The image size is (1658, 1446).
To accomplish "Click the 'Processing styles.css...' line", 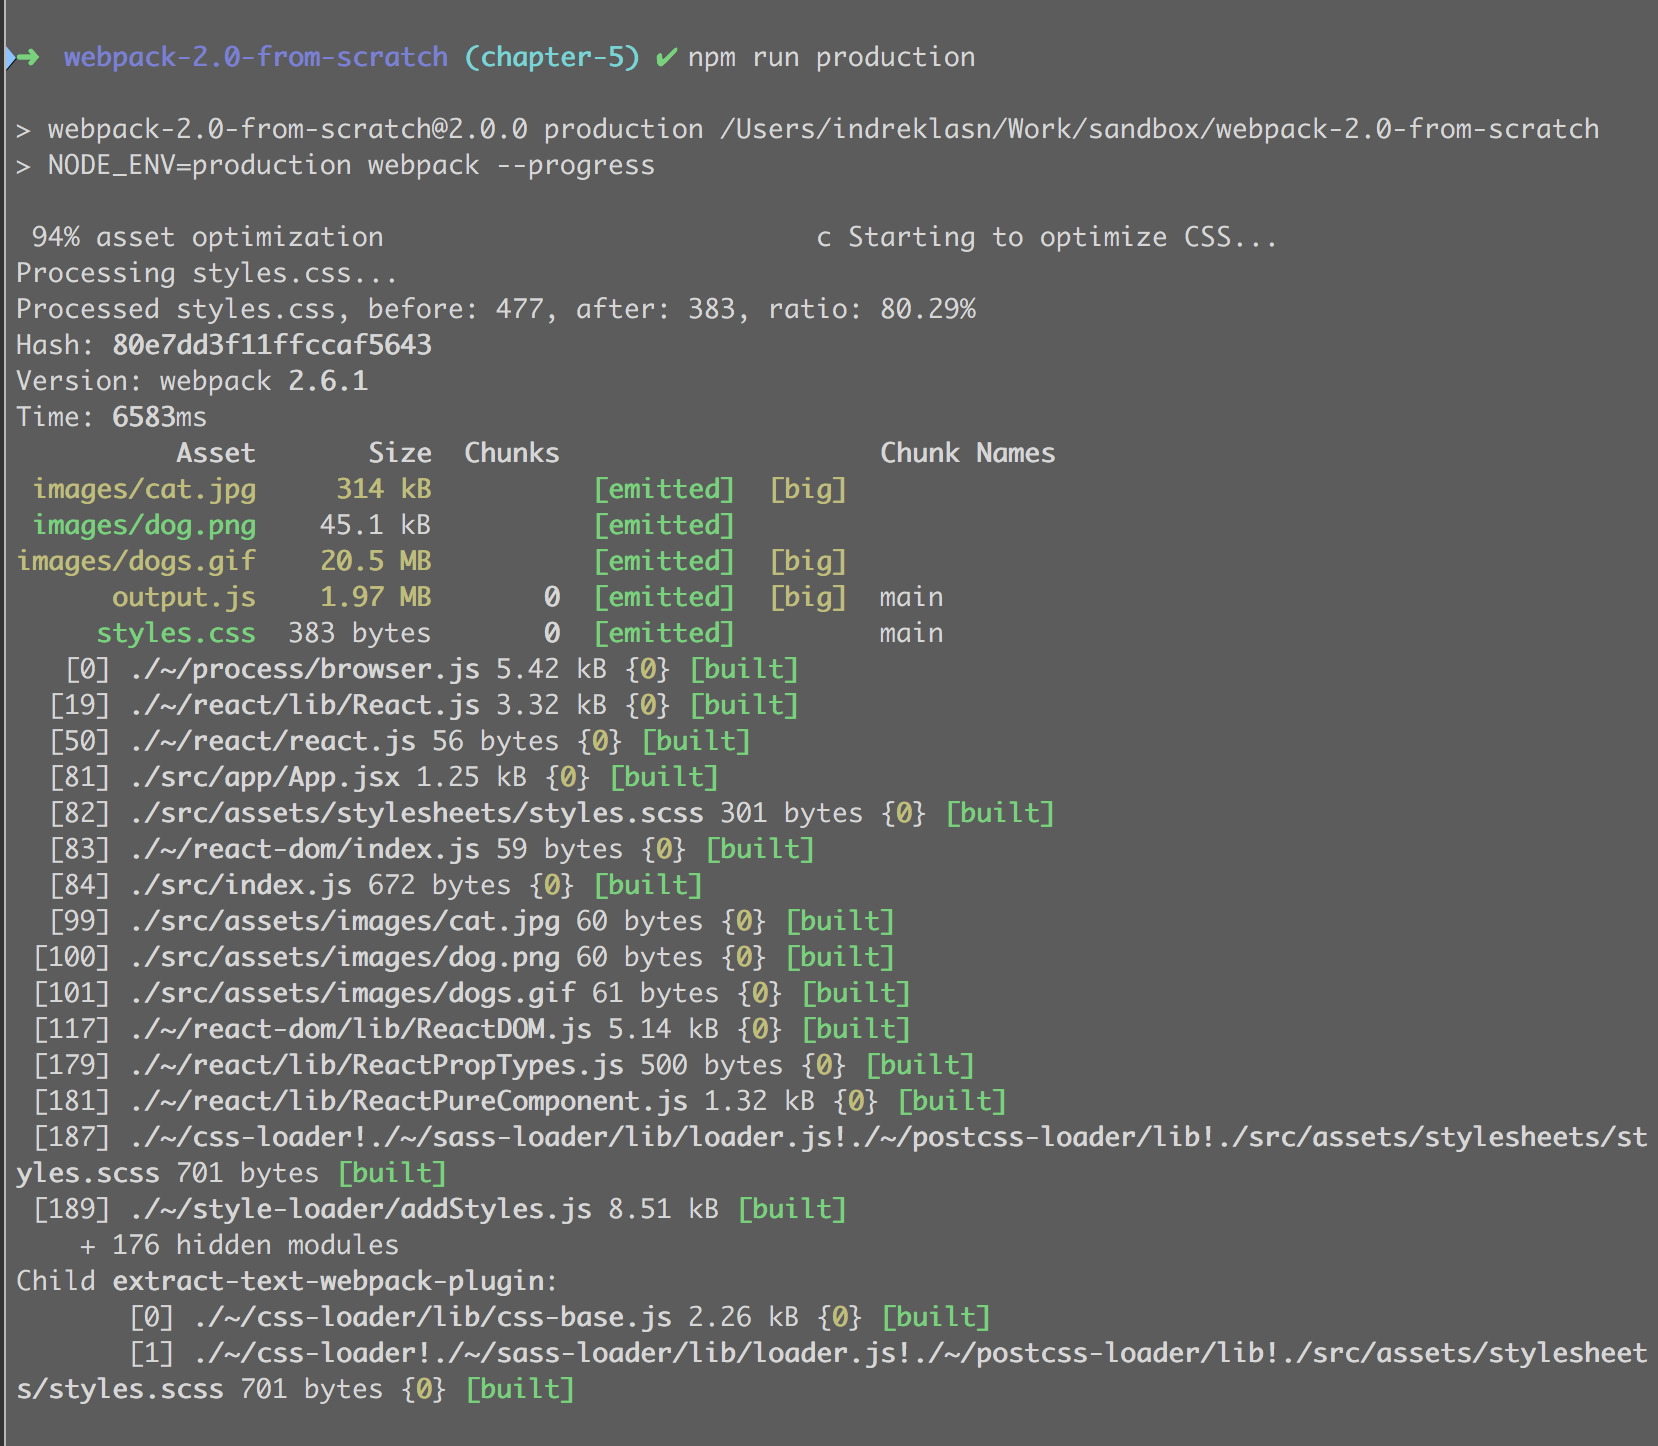I will tap(207, 273).
